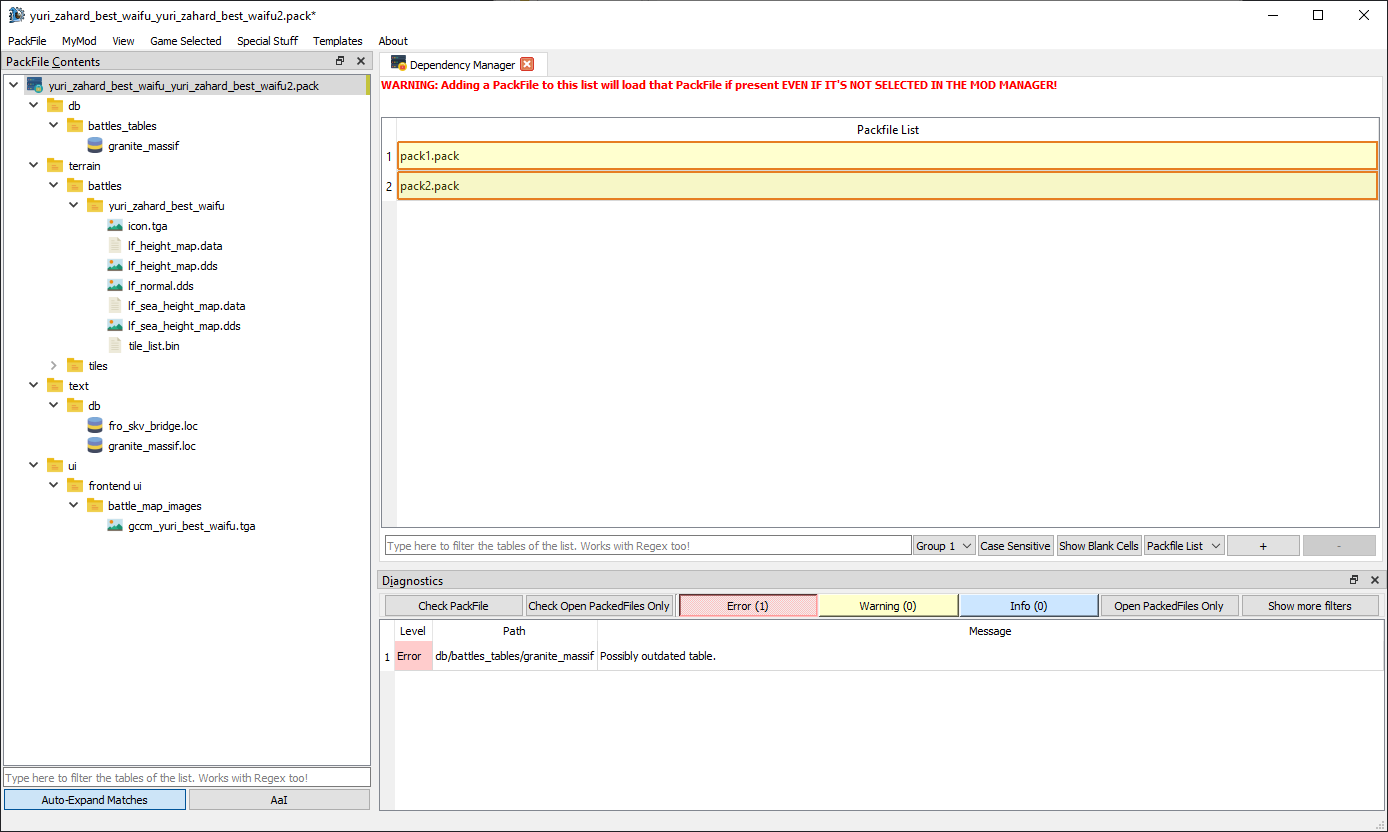Click the folder icon beside terrain
Image resolution: width=1388 pixels, height=832 pixels.
pyautogui.click(x=55, y=166)
